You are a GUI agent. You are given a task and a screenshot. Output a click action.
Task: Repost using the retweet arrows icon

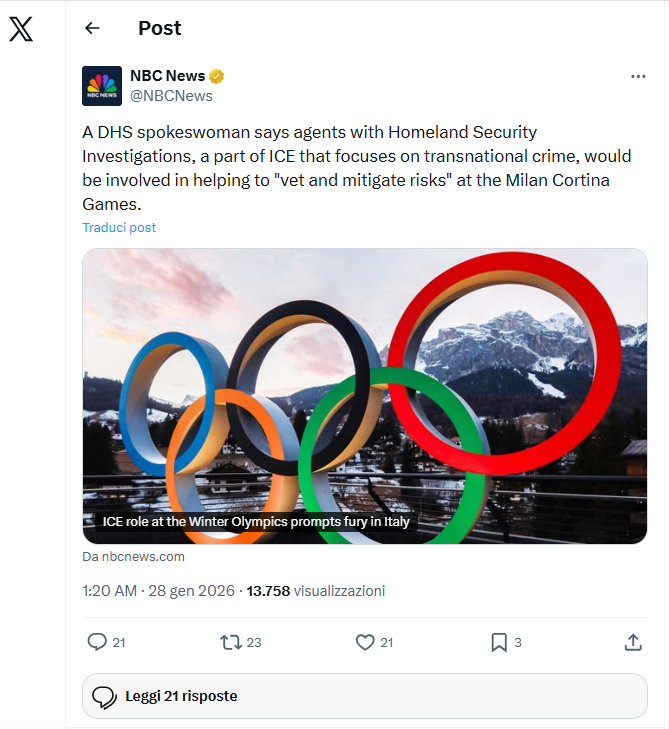pos(231,642)
